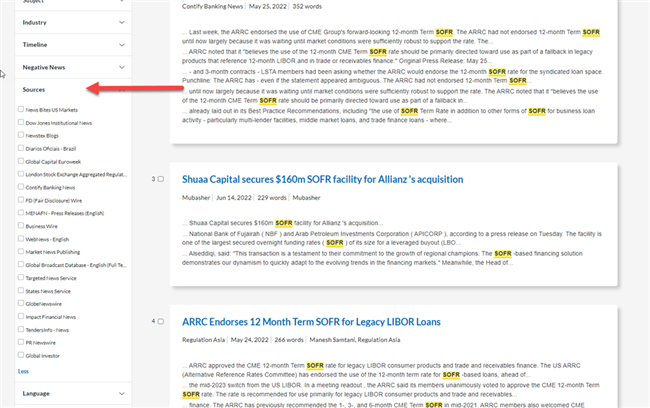Click Contify Banking News byline of top article
Image resolution: width=650 pixels, height=408 pixels.
tap(212, 6)
